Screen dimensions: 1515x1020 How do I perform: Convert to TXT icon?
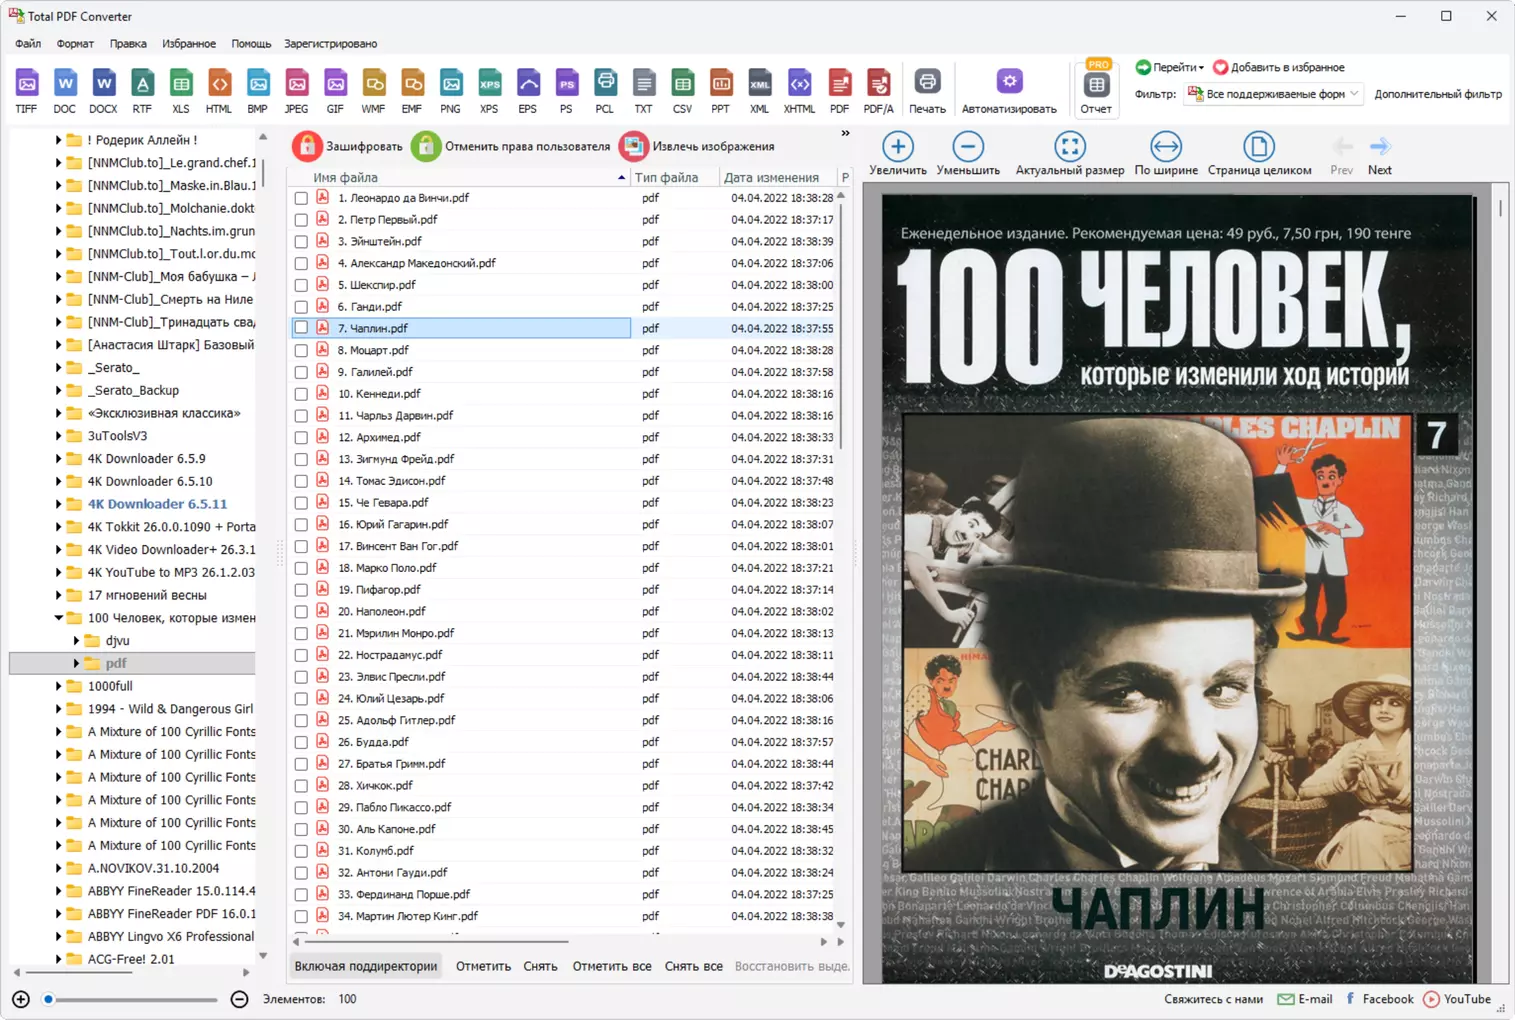[643, 91]
